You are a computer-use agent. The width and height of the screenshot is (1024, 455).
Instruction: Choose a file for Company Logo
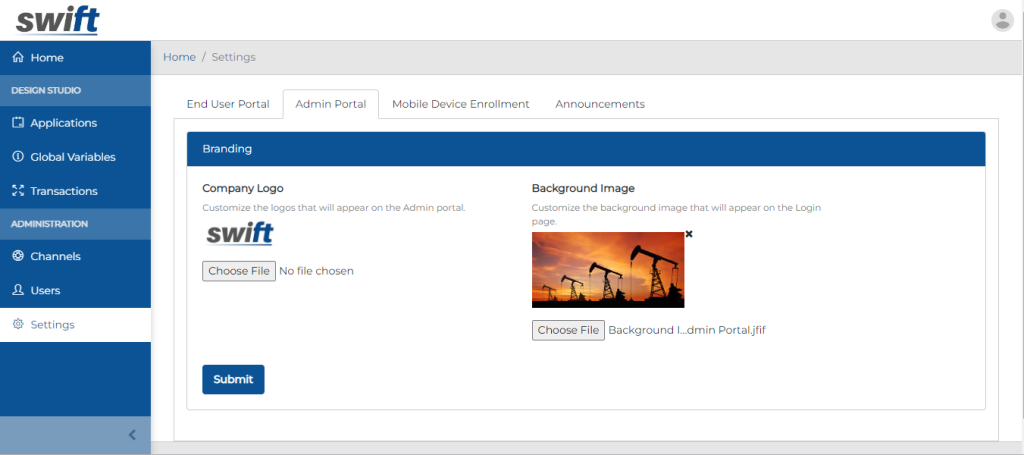point(239,271)
